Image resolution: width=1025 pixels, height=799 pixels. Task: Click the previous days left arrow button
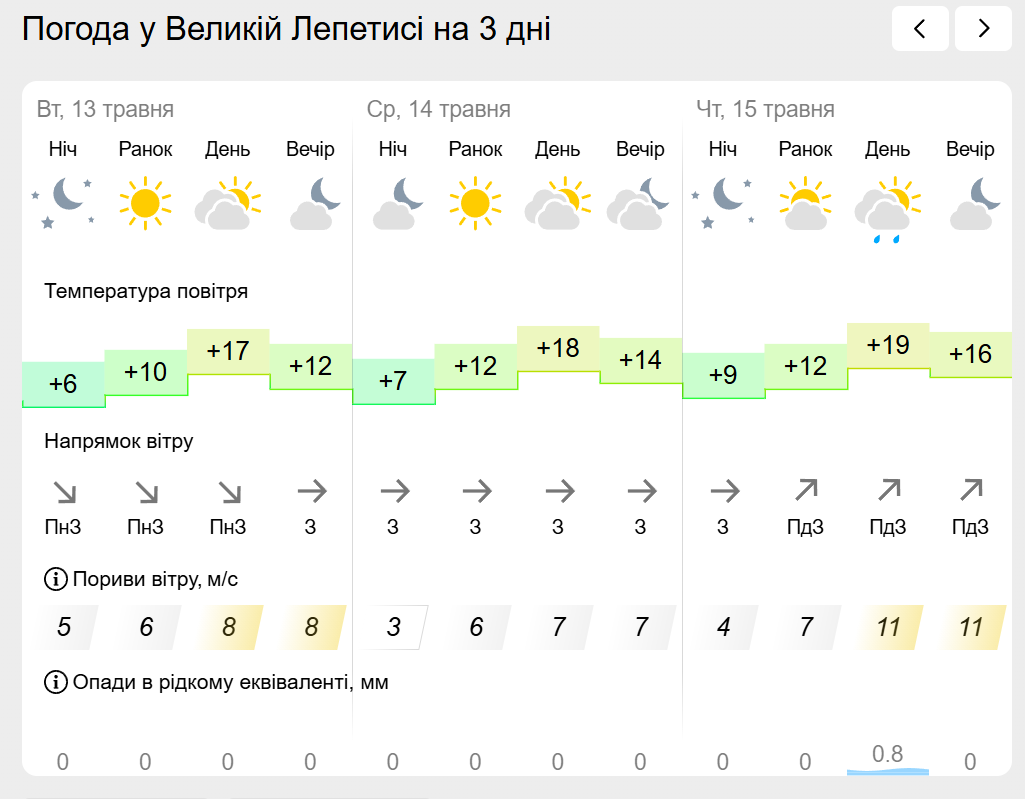point(920,29)
